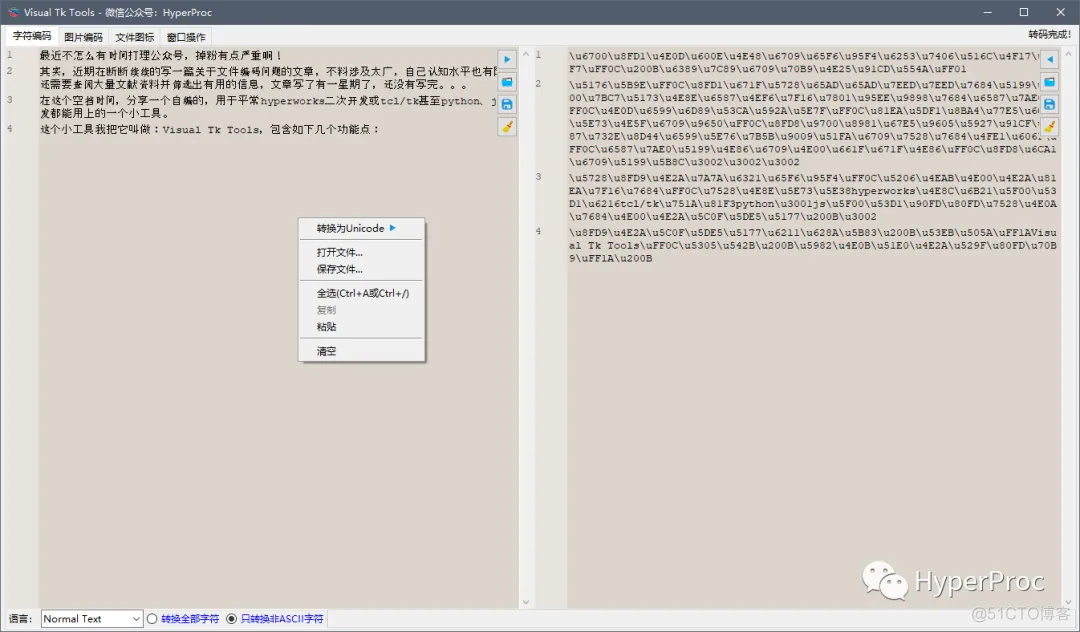Click the first line starting 最近不怎么有时间

tap(160, 56)
